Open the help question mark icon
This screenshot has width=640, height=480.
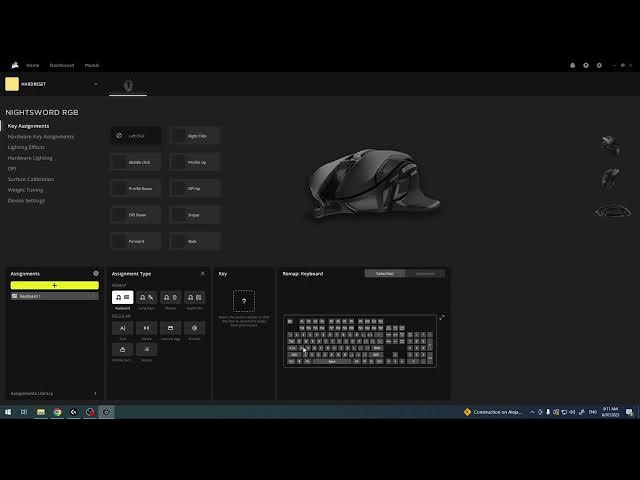(x=586, y=65)
